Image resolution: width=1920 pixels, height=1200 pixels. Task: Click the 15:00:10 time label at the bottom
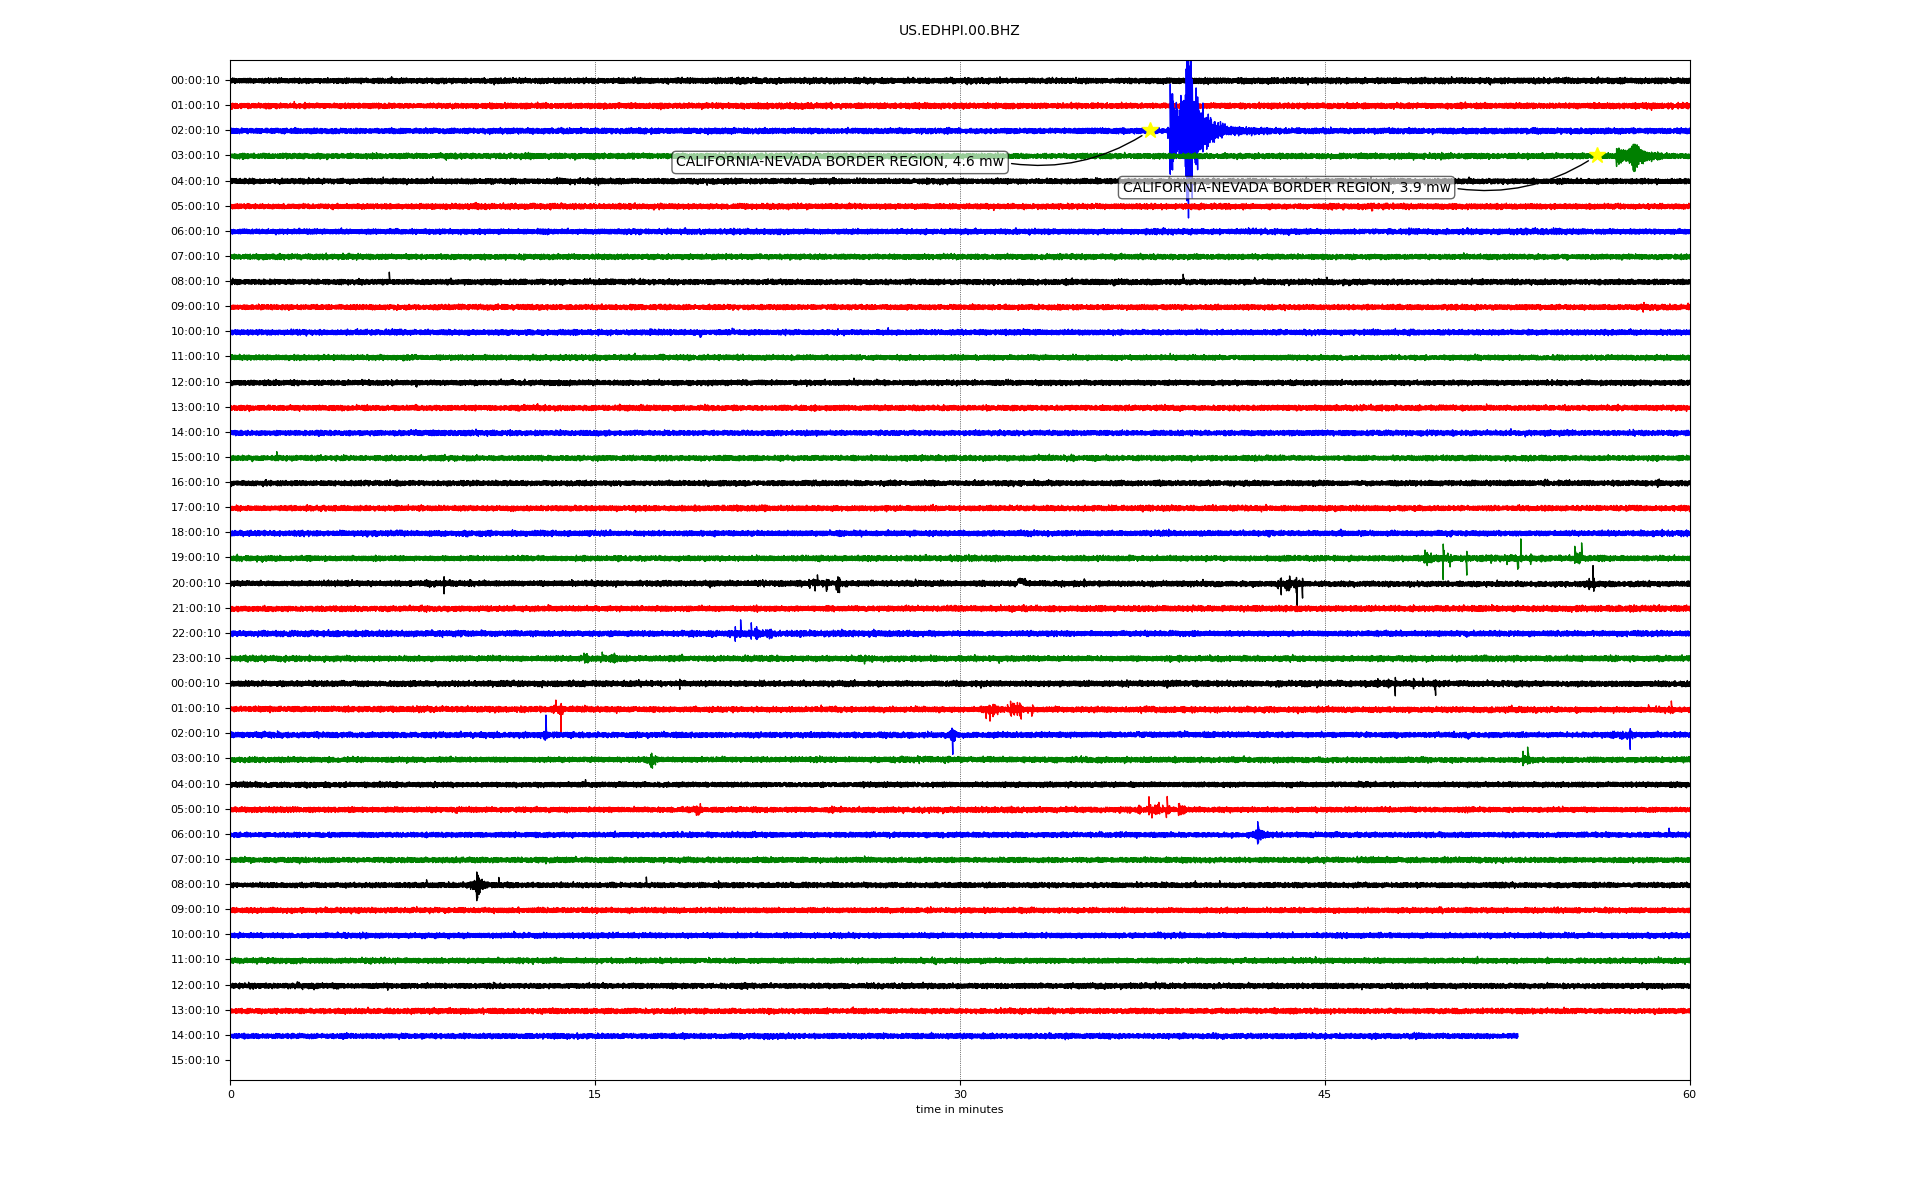pyautogui.click(x=195, y=1061)
